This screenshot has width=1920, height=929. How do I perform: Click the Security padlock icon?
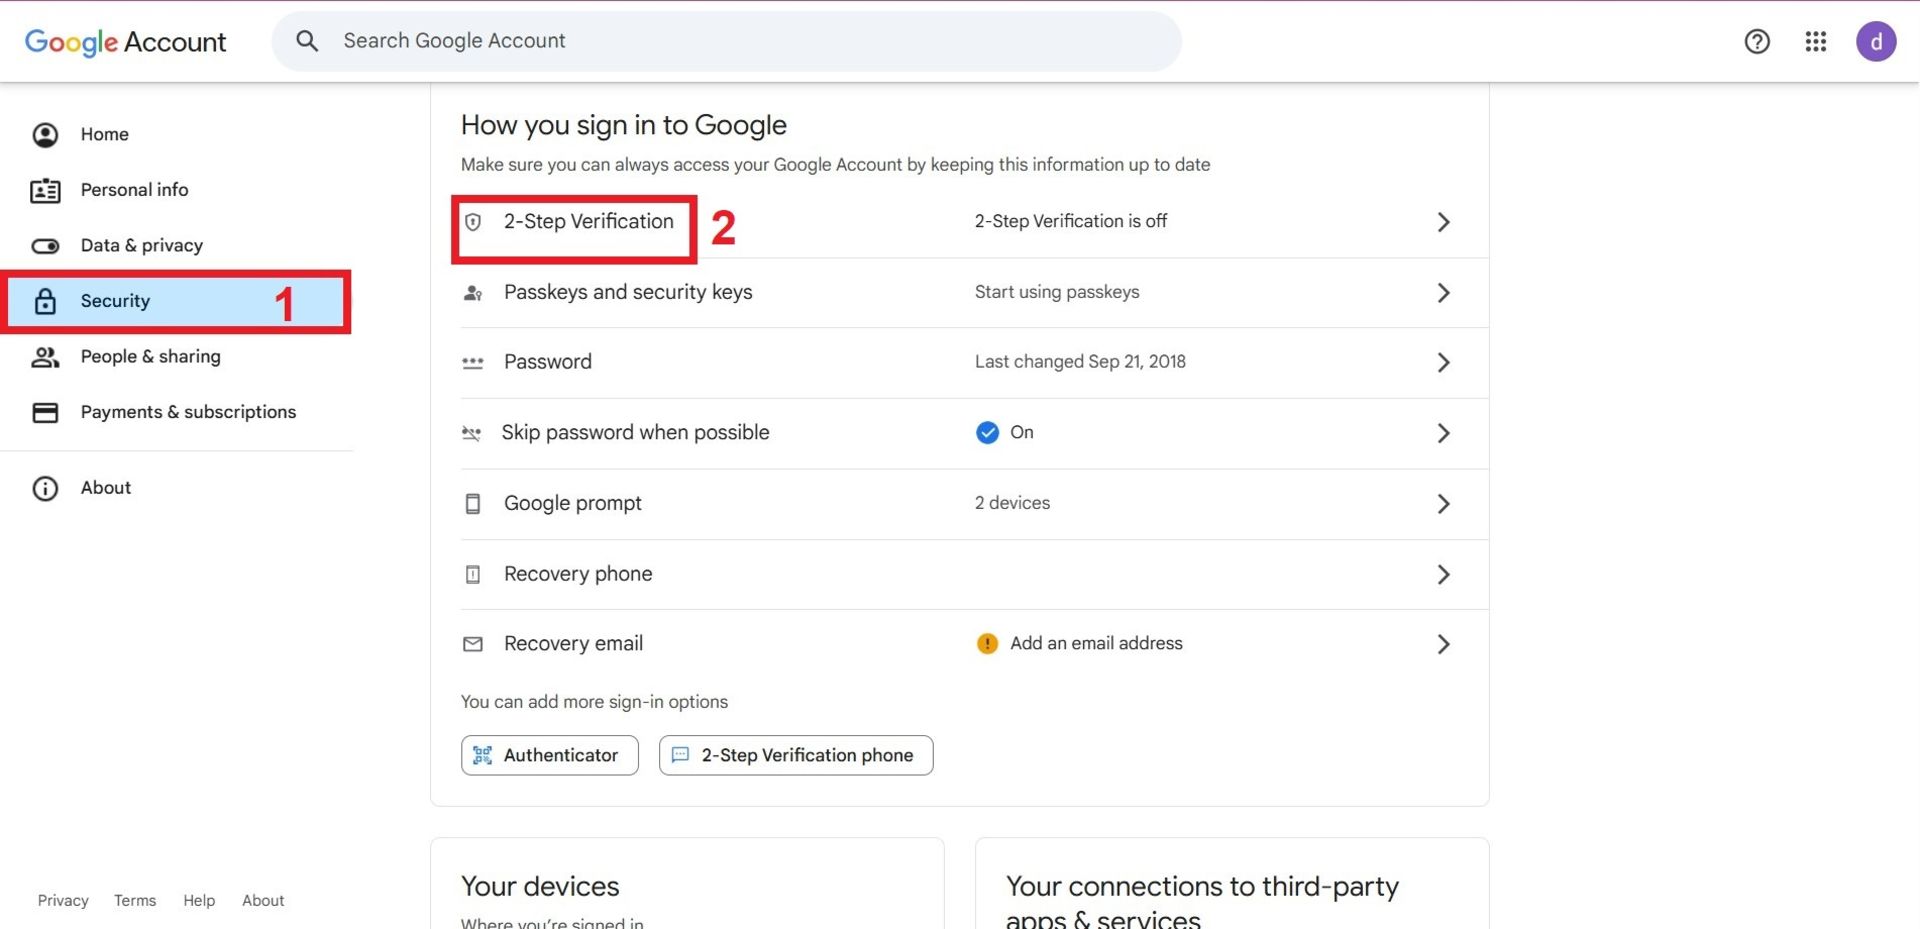[x=45, y=301]
